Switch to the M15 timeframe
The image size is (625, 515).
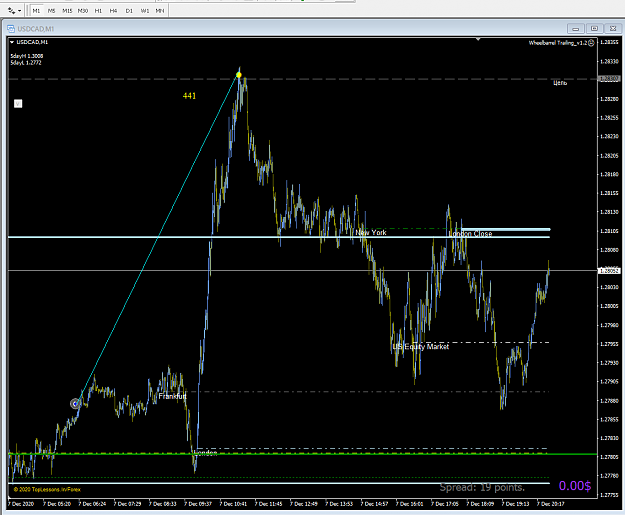(67, 11)
